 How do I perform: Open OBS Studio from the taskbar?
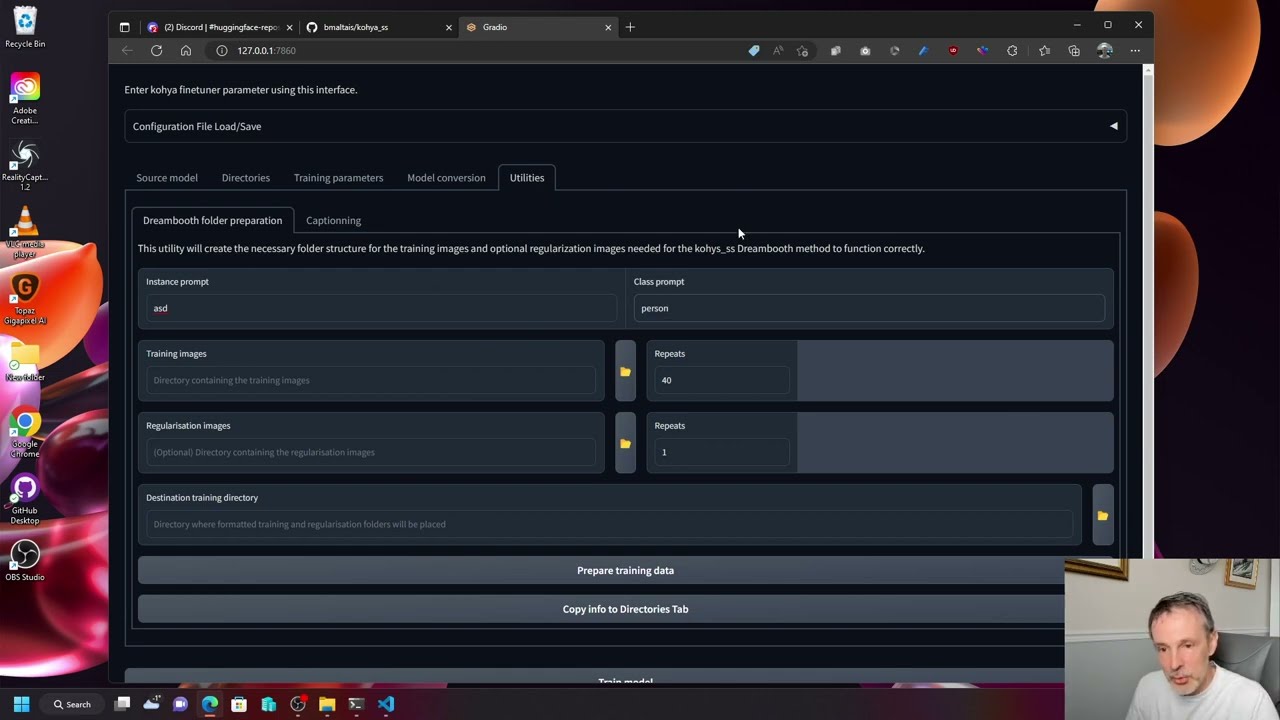pos(298,704)
